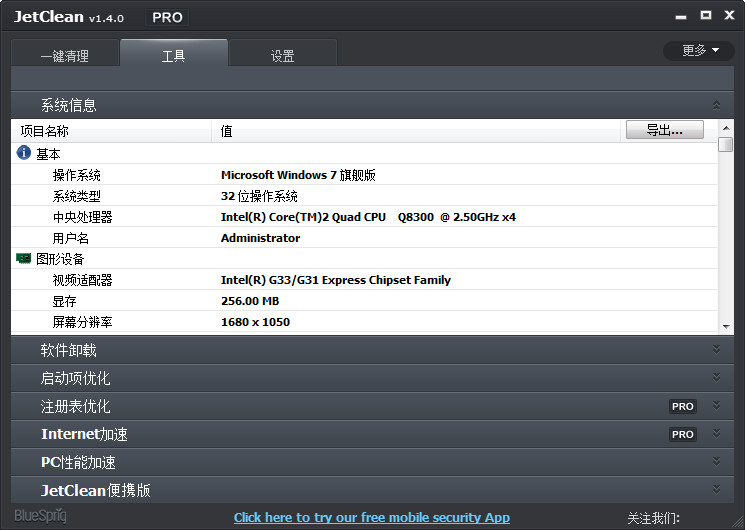Open the 更多 dropdown menu
This screenshot has width=745, height=530.
click(x=699, y=50)
